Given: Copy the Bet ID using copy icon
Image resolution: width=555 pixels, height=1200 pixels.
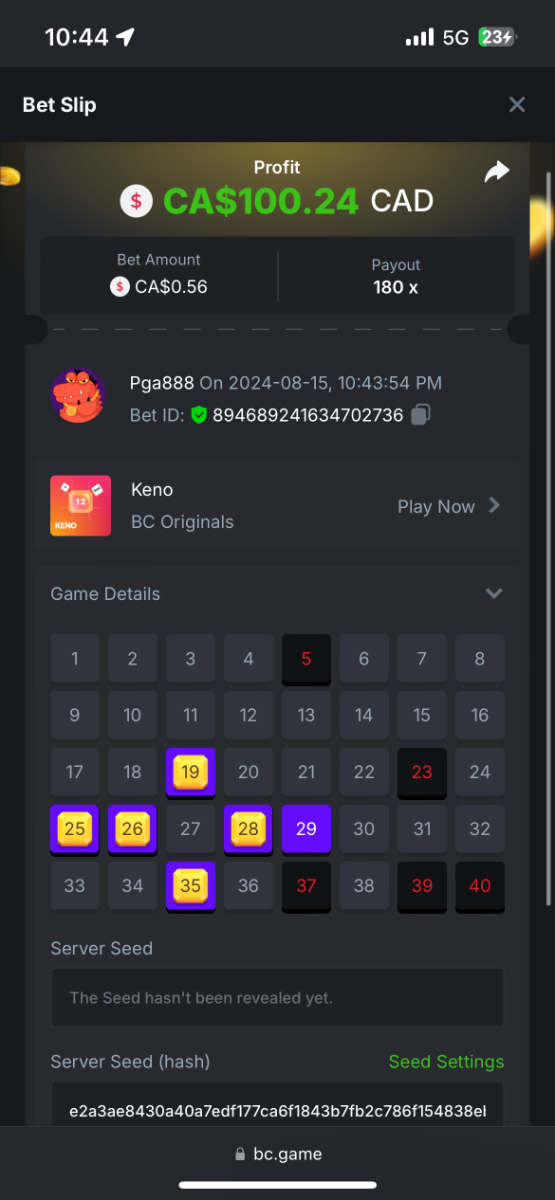Looking at the screenshot, I should coord(421,414).
